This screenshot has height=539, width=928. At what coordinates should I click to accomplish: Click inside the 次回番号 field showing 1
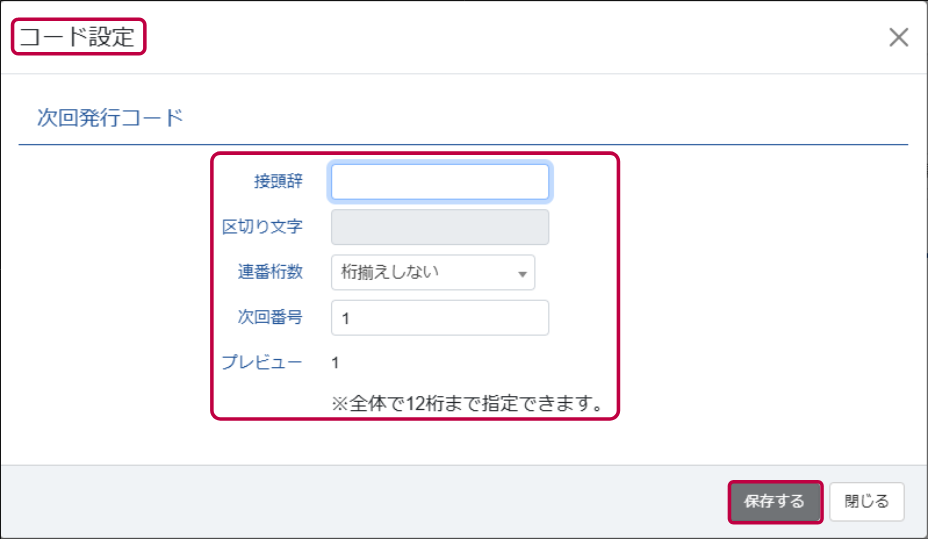click(x=440, y=318)
